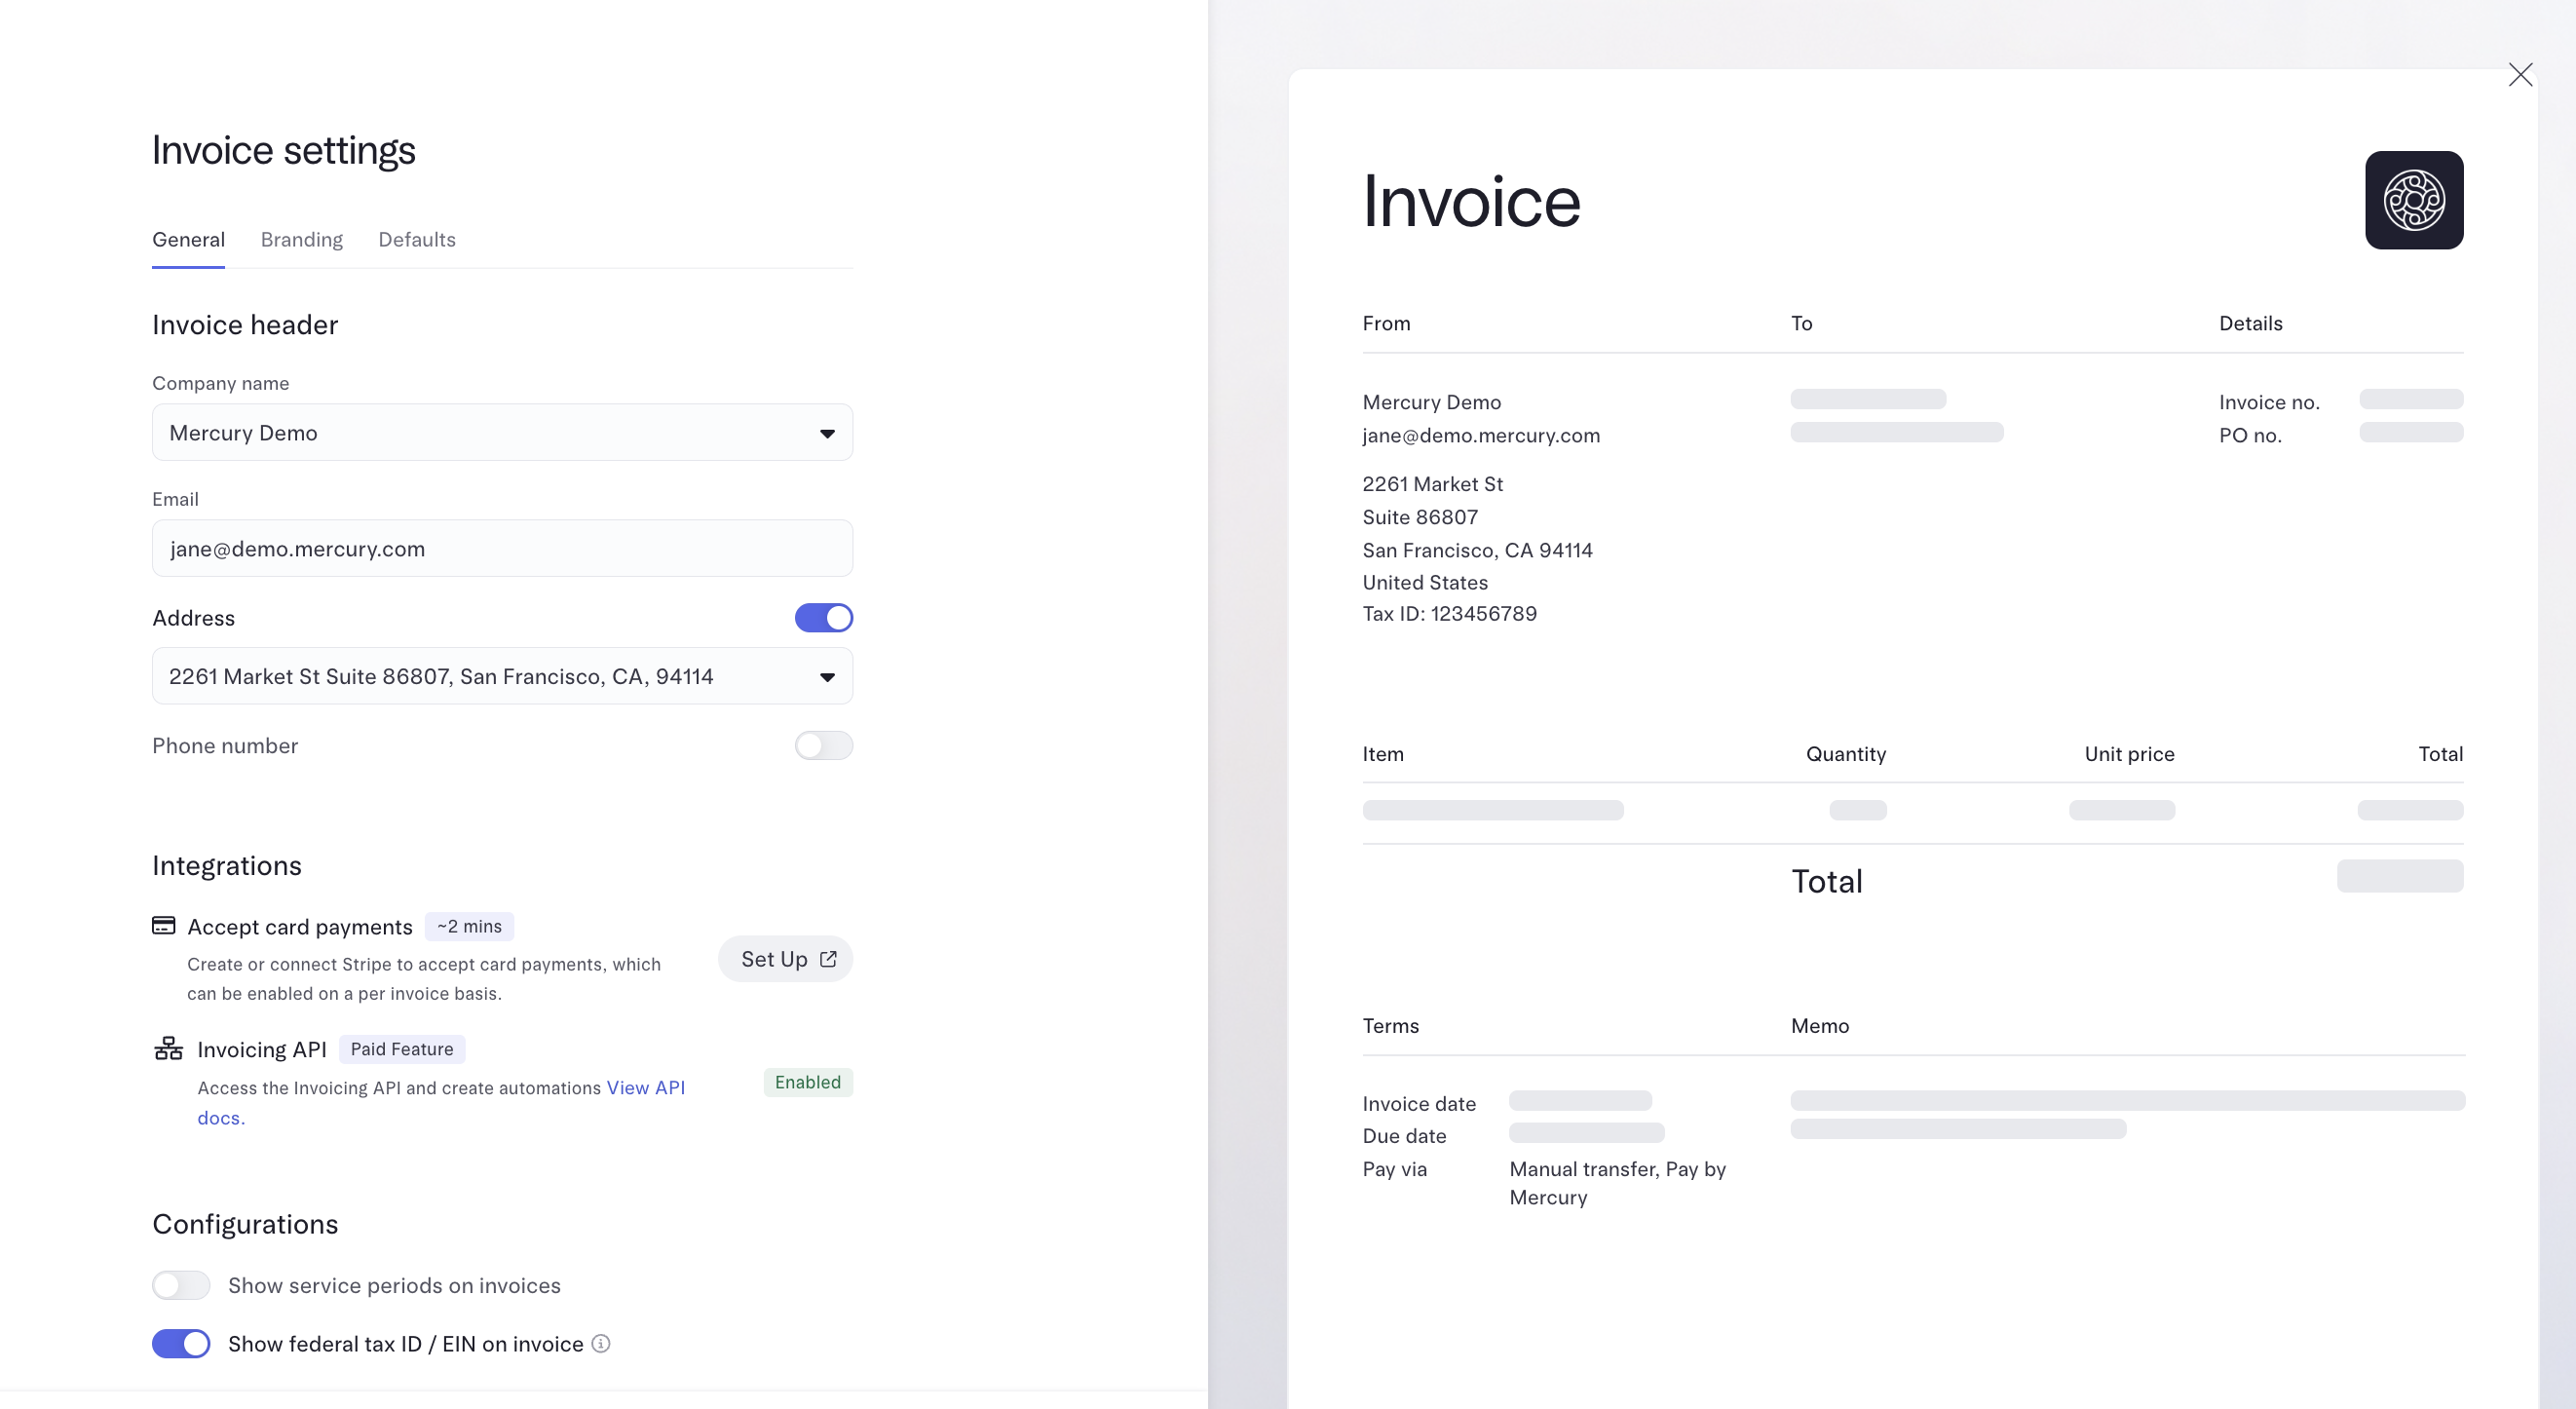2576x1409 pixels.
Task: Click the Paid Feature badge
Action: pyautogui.click(x=402, y=1048)
